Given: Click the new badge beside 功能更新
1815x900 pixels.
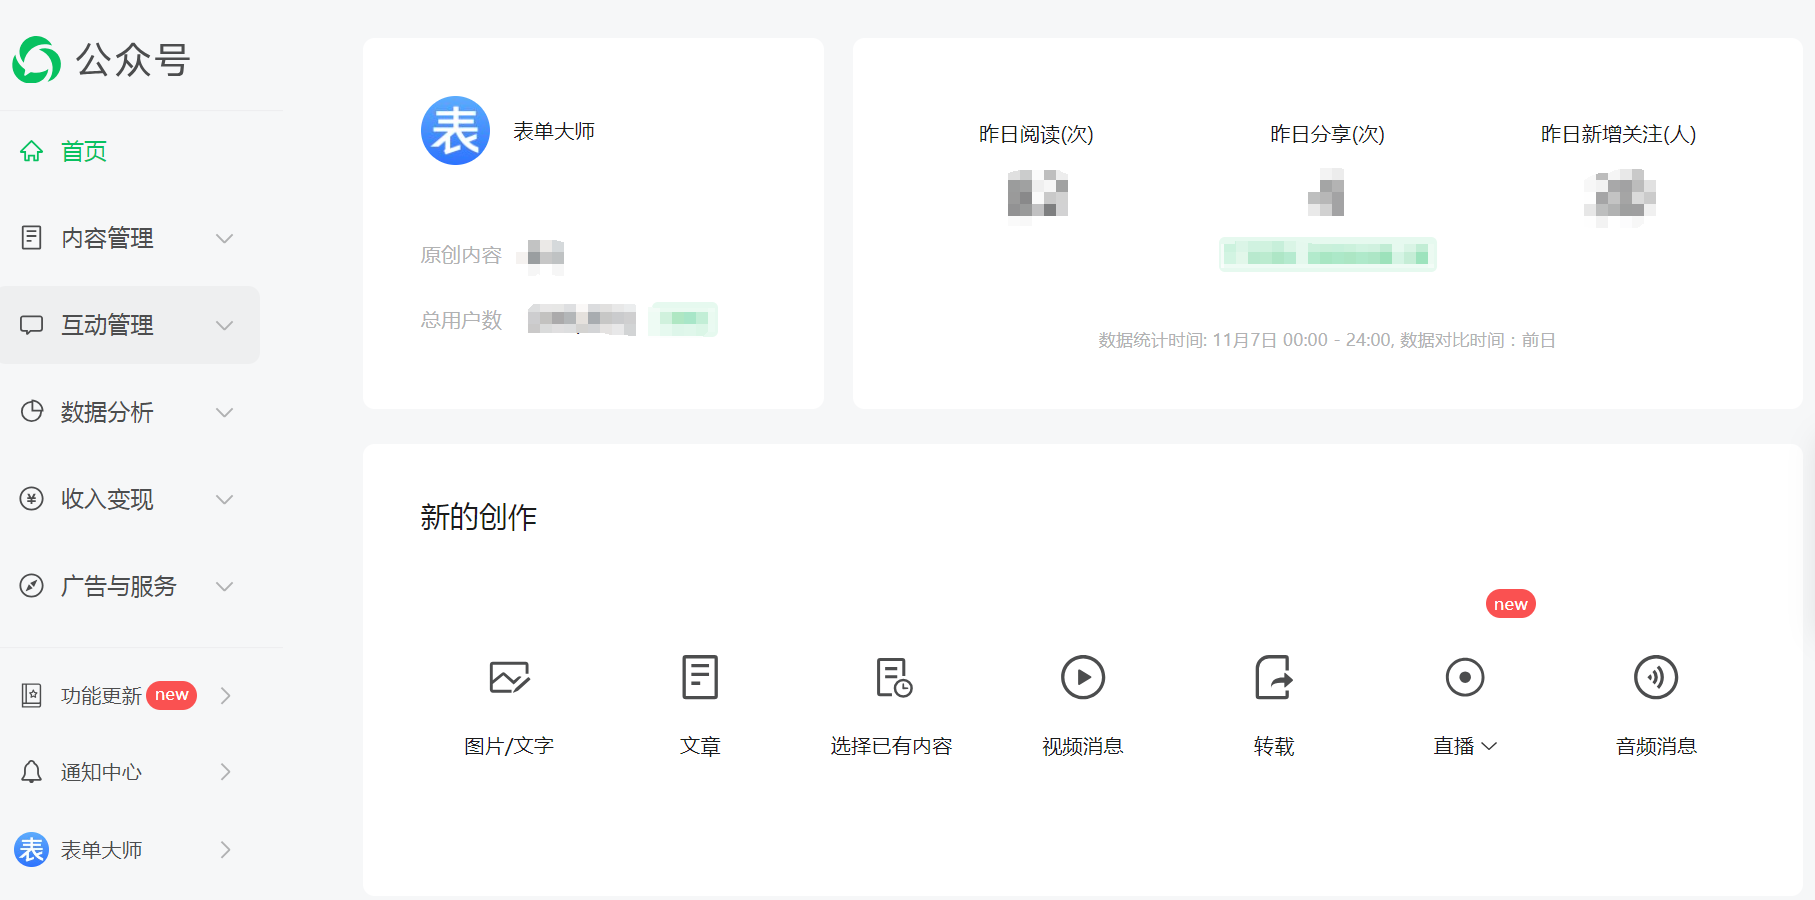Looking at the screenshot, I should (x=172, y=695).
